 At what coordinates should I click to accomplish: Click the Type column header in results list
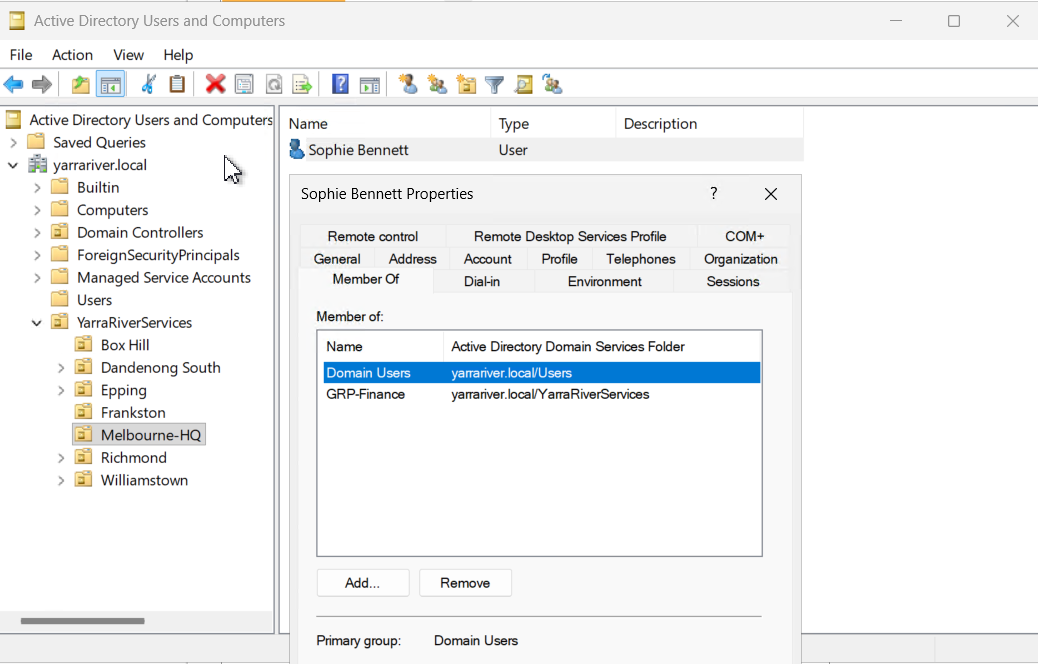click(553, 124)
